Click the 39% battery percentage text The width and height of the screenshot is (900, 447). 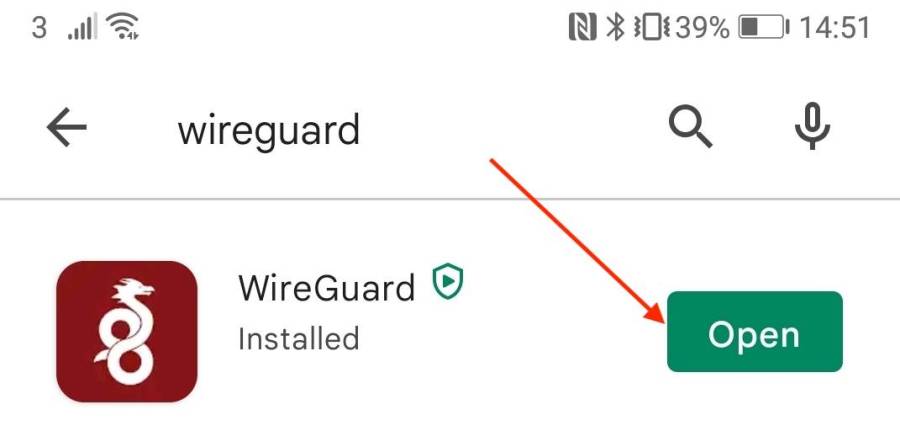click(x=703, y=27)
